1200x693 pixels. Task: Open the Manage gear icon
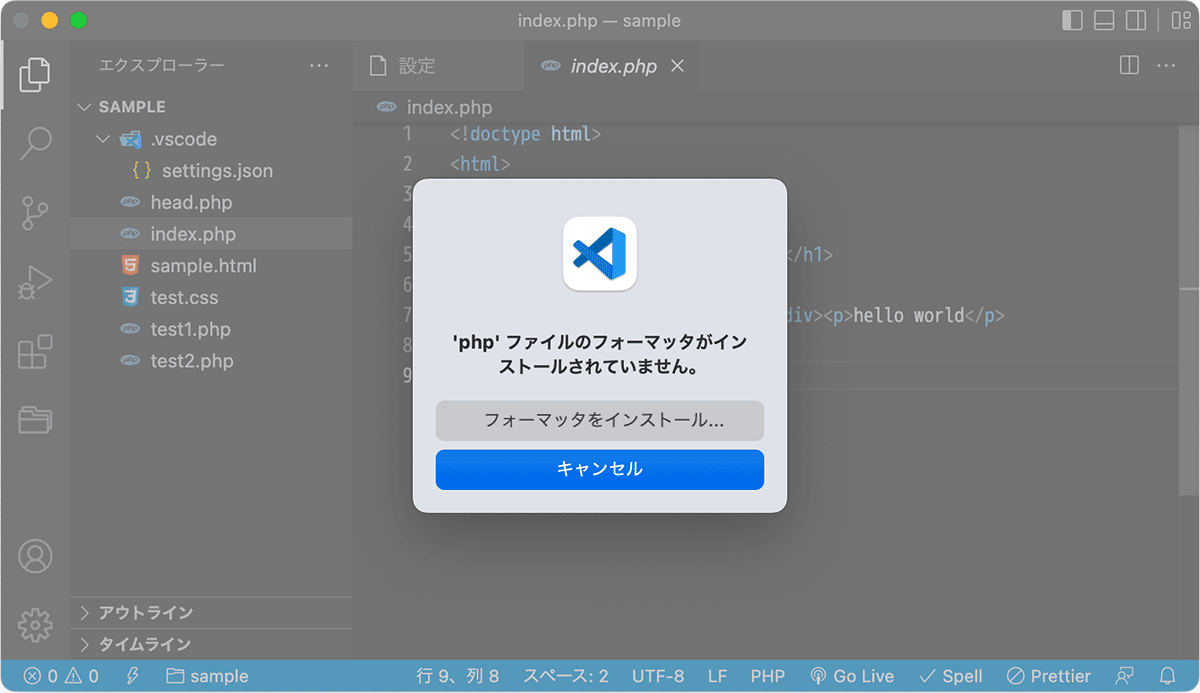[35, 625]
